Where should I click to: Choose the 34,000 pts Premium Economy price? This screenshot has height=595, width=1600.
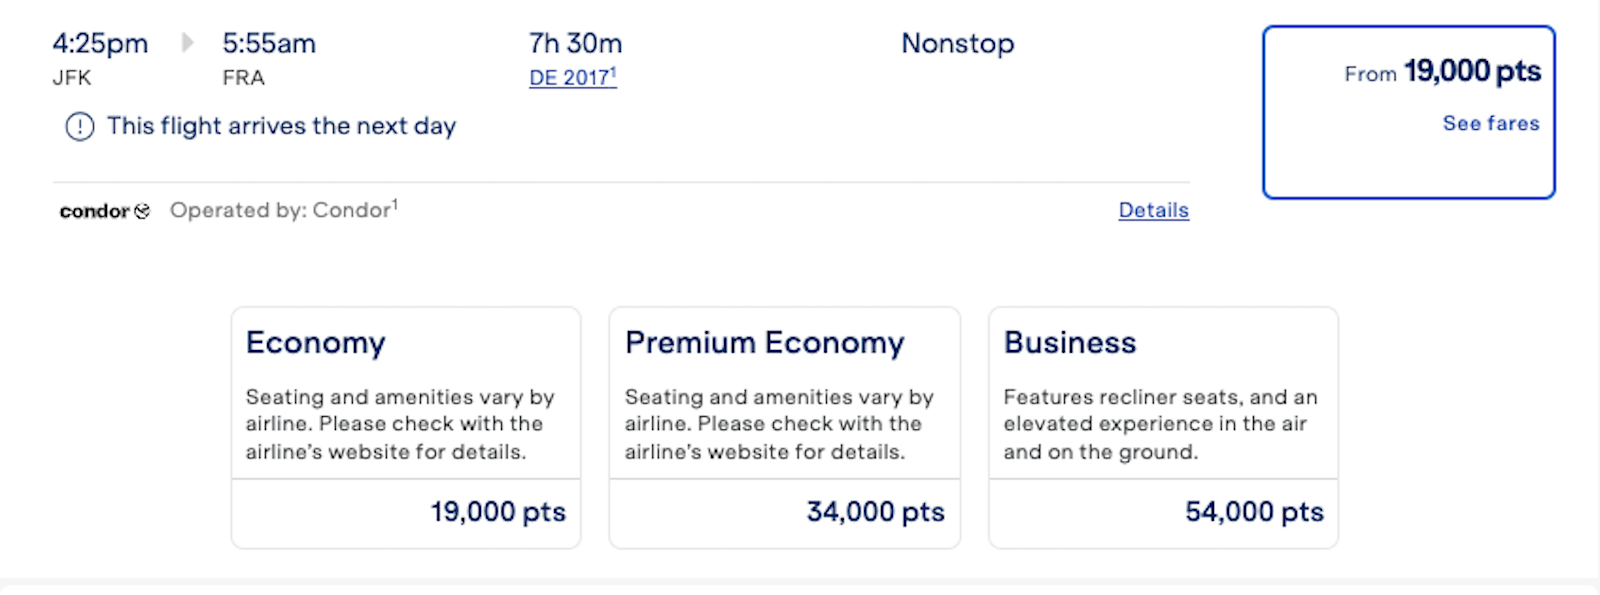(x=875, y=512)
